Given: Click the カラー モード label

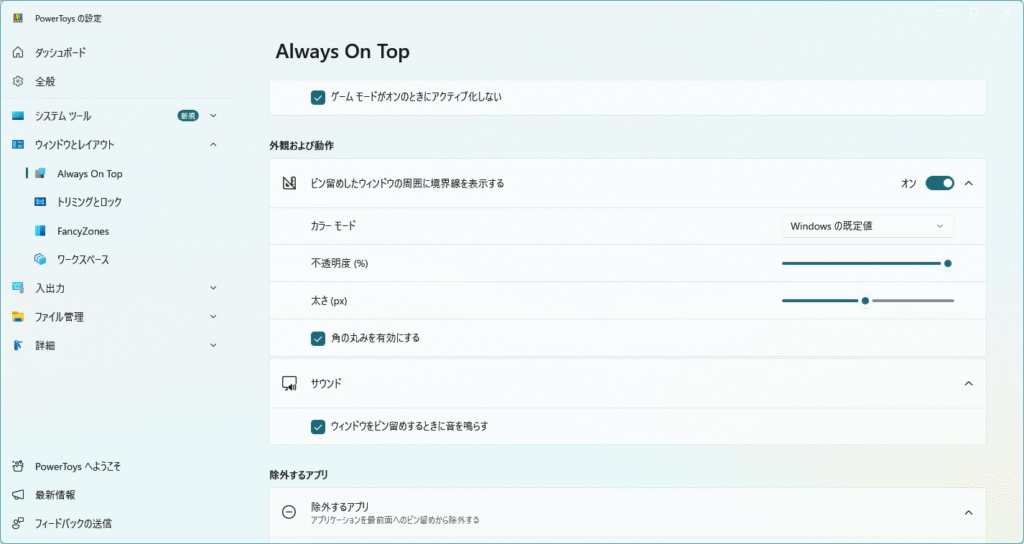Looking at the screenshot, I should pyautogui.click(x=334, y=226).
